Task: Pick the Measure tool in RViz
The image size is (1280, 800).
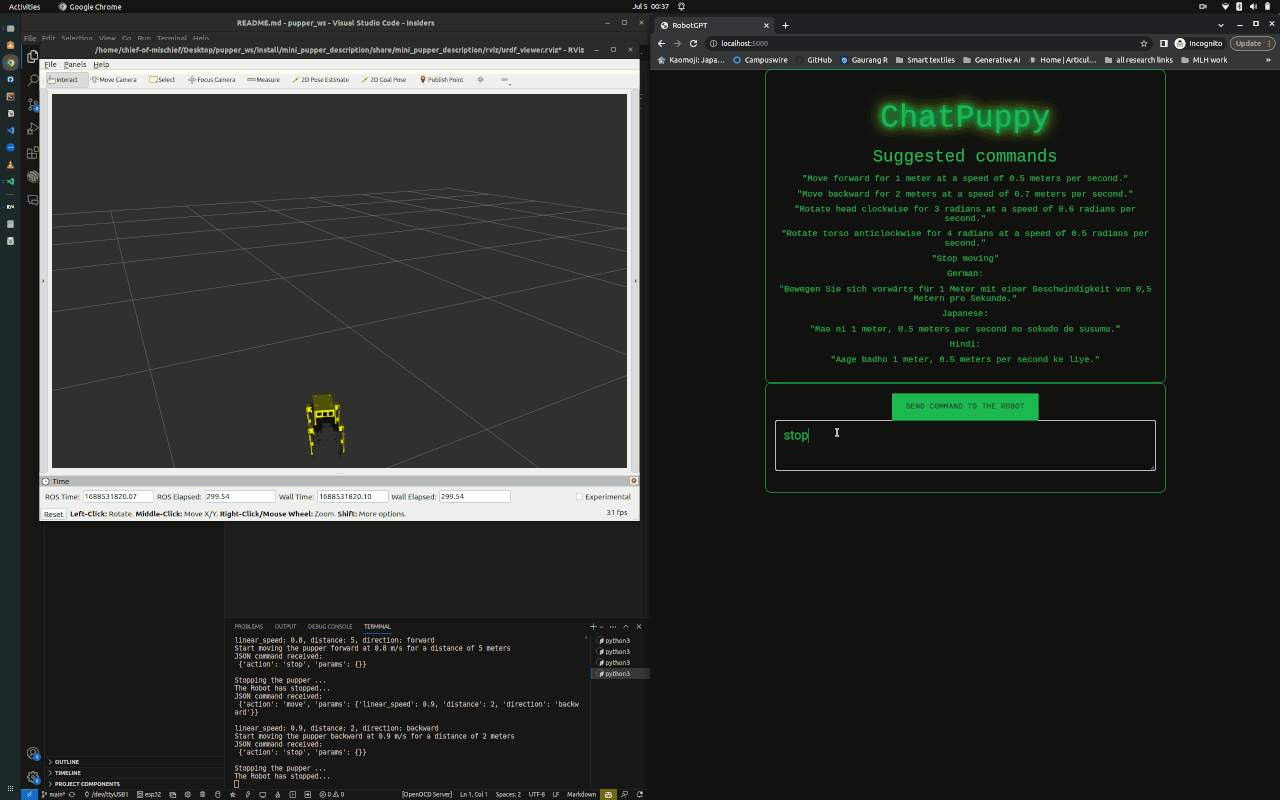Action: (x=264, y=80)
